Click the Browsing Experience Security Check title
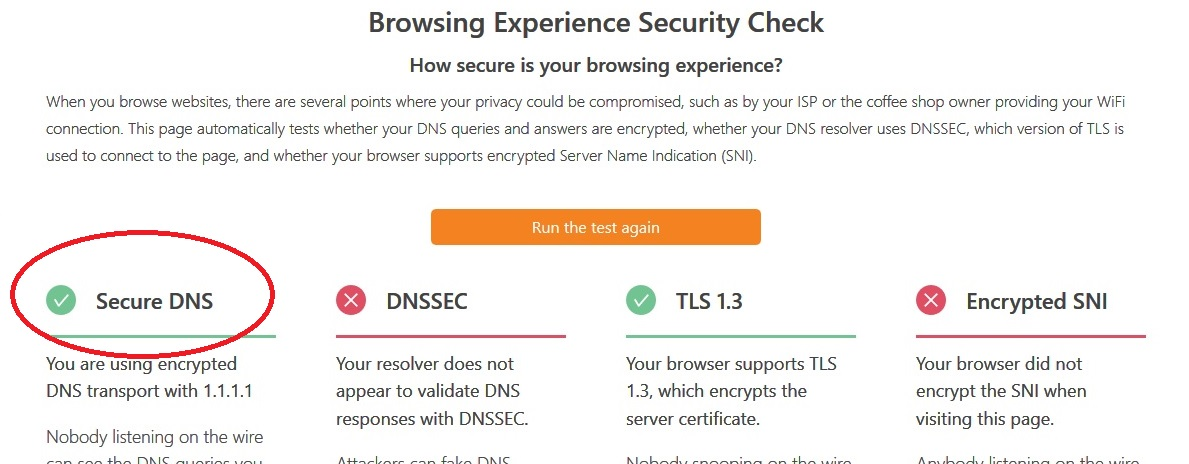The image size is (1189, 464). coord(596,22)
